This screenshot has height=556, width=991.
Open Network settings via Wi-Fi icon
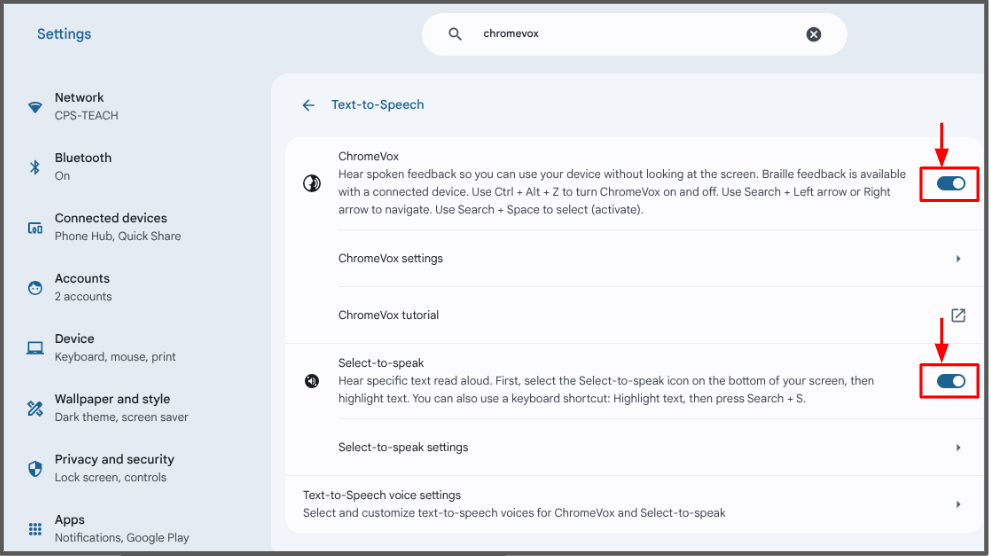[35, 107]
